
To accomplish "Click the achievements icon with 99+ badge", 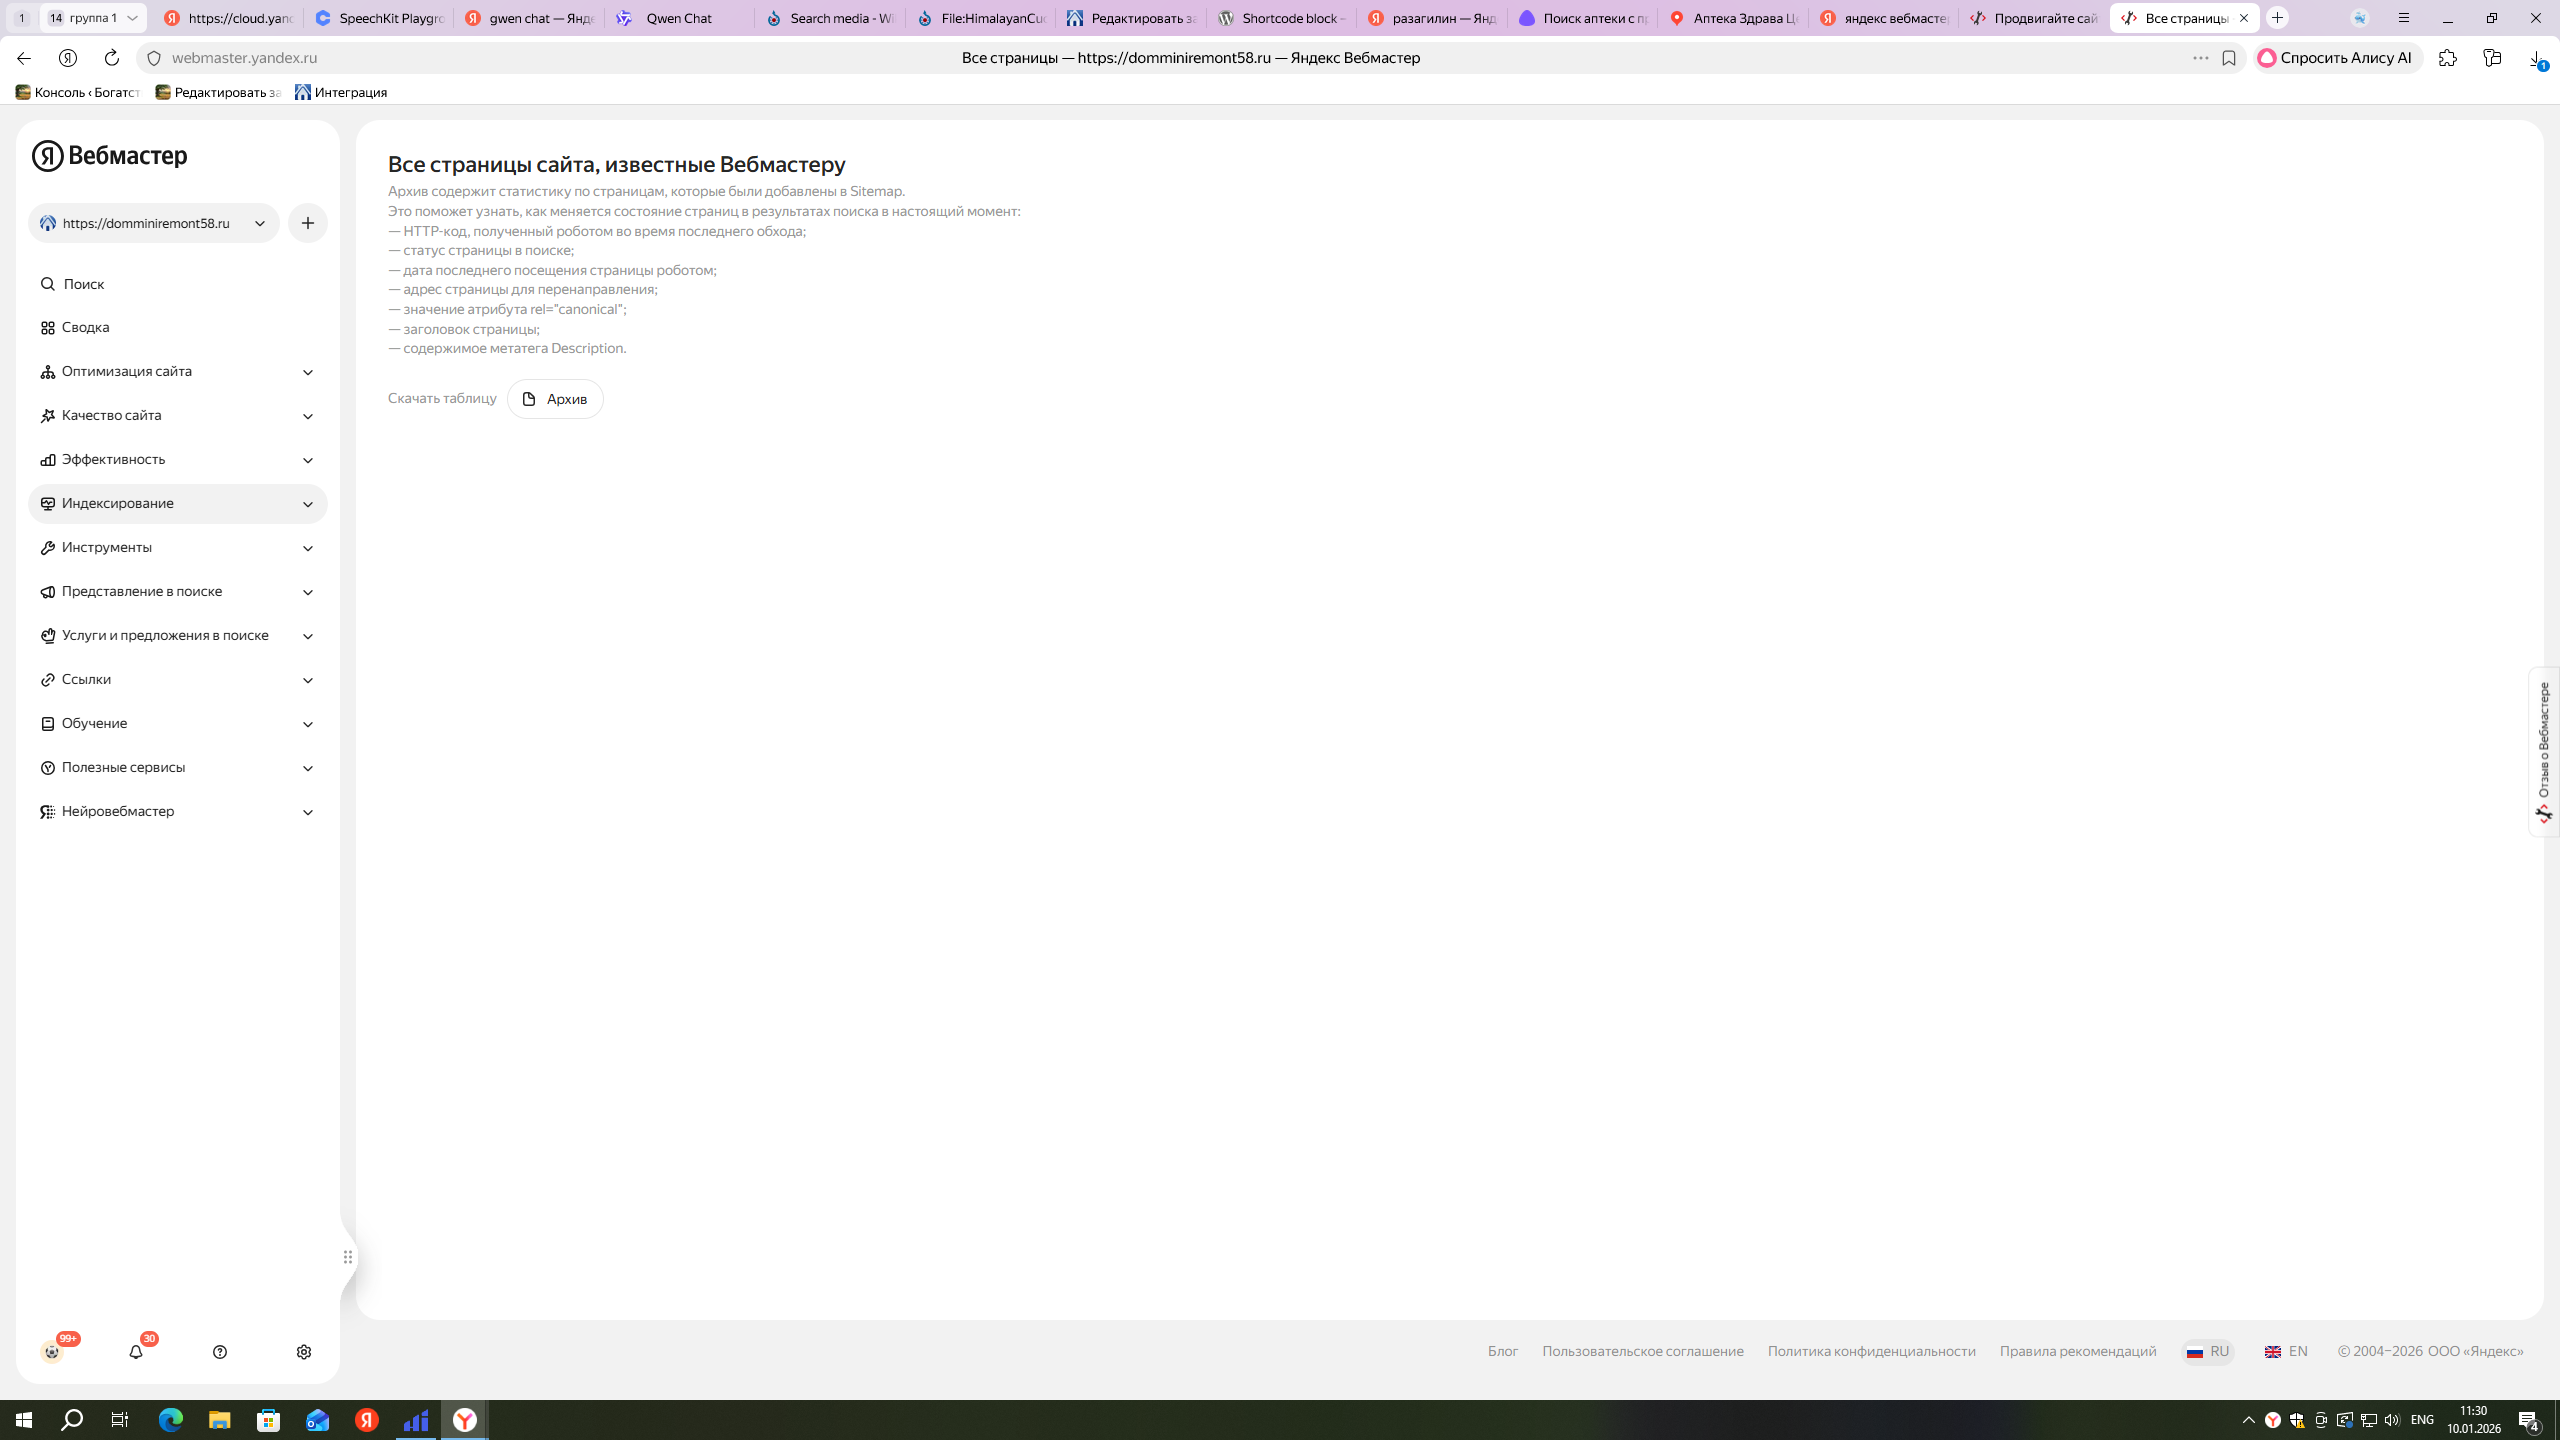I will [52, 1352].
